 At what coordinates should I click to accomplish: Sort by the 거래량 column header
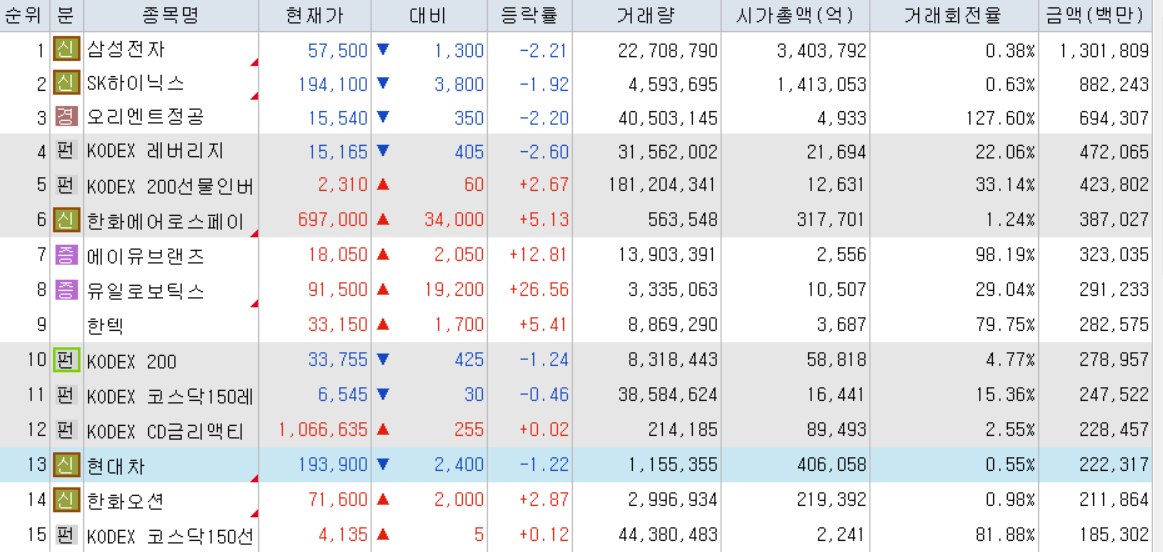(646, 16)
